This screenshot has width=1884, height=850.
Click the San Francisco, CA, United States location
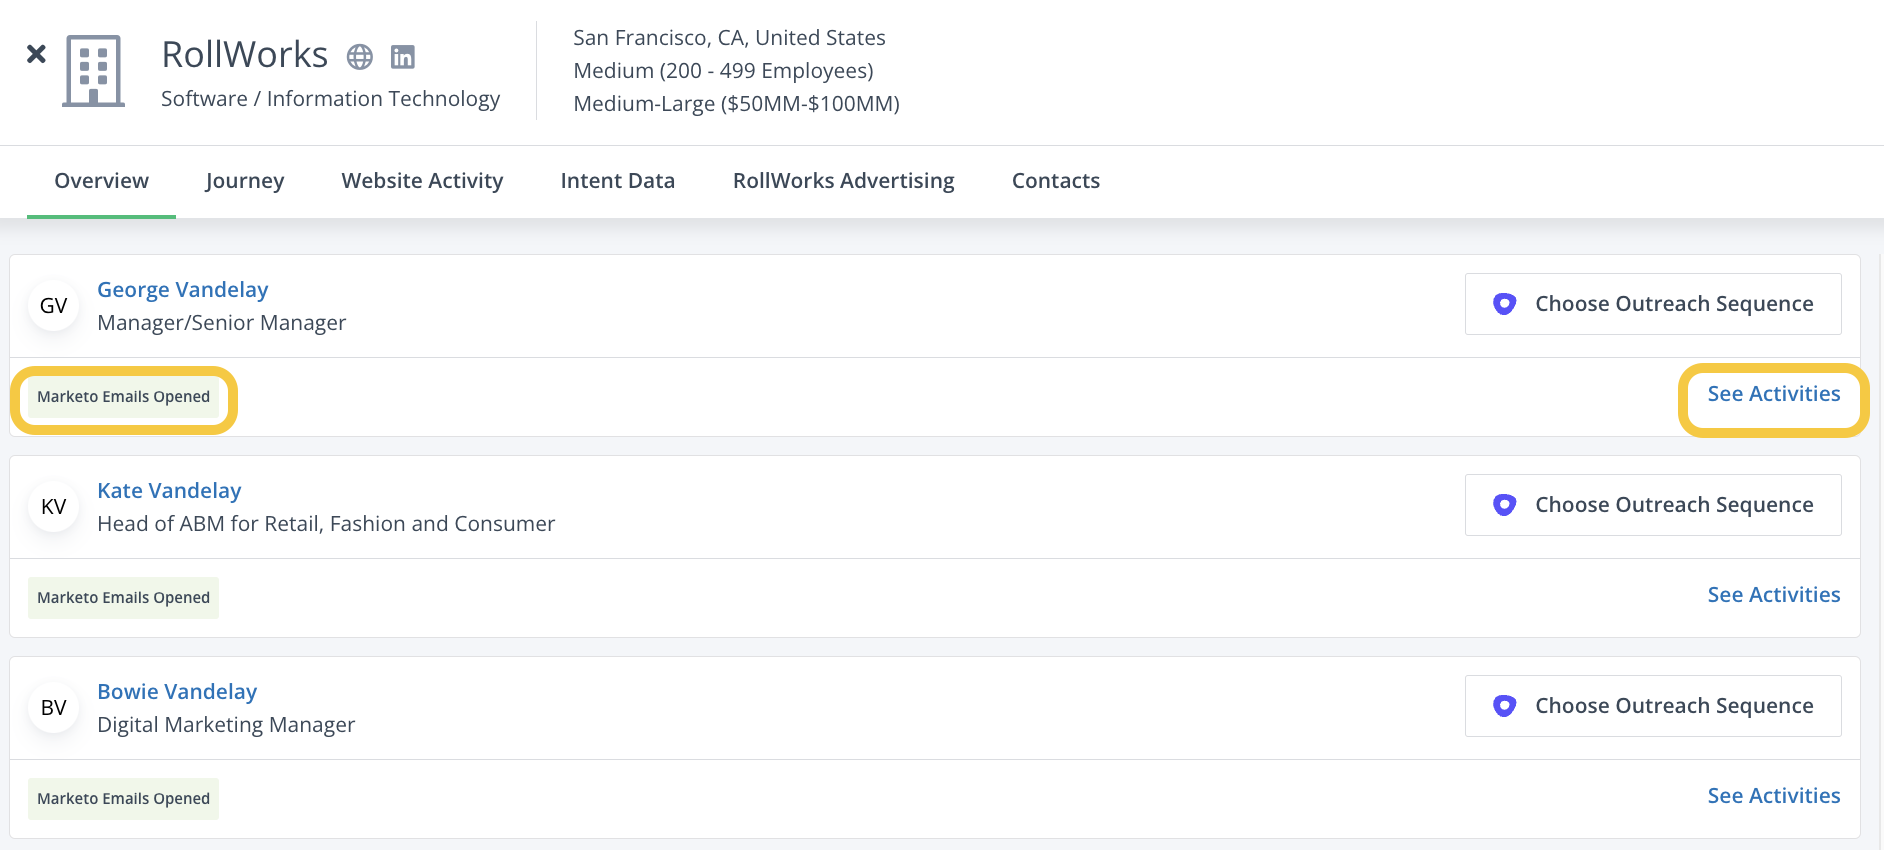point(729,38)
